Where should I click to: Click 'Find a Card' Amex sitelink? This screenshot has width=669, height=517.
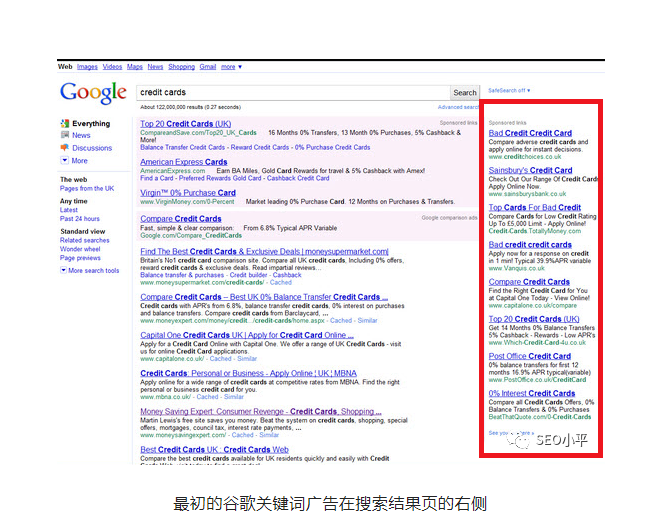point(157,178)
